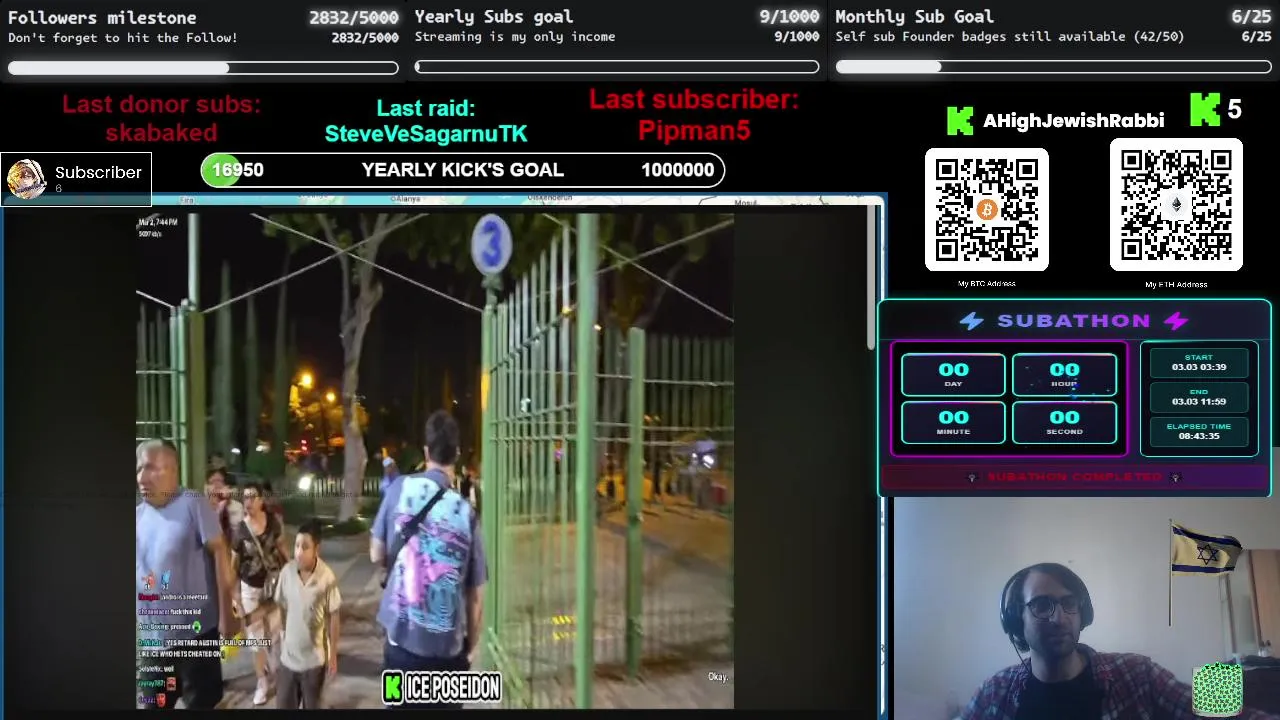1280x720 pixels.
Task: Click the ELAPSED TIME 08:43:35 value
Action: pyautogui.click(x=1199, y=436)
